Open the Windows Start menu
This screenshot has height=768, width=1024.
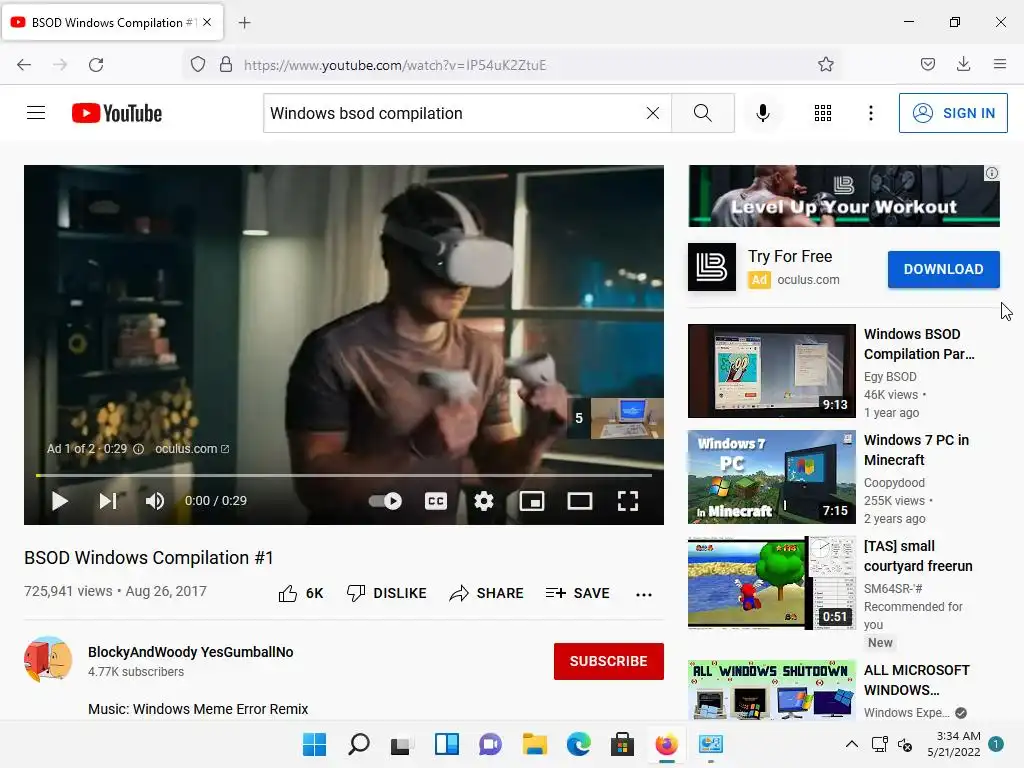[x=314, y=744]
